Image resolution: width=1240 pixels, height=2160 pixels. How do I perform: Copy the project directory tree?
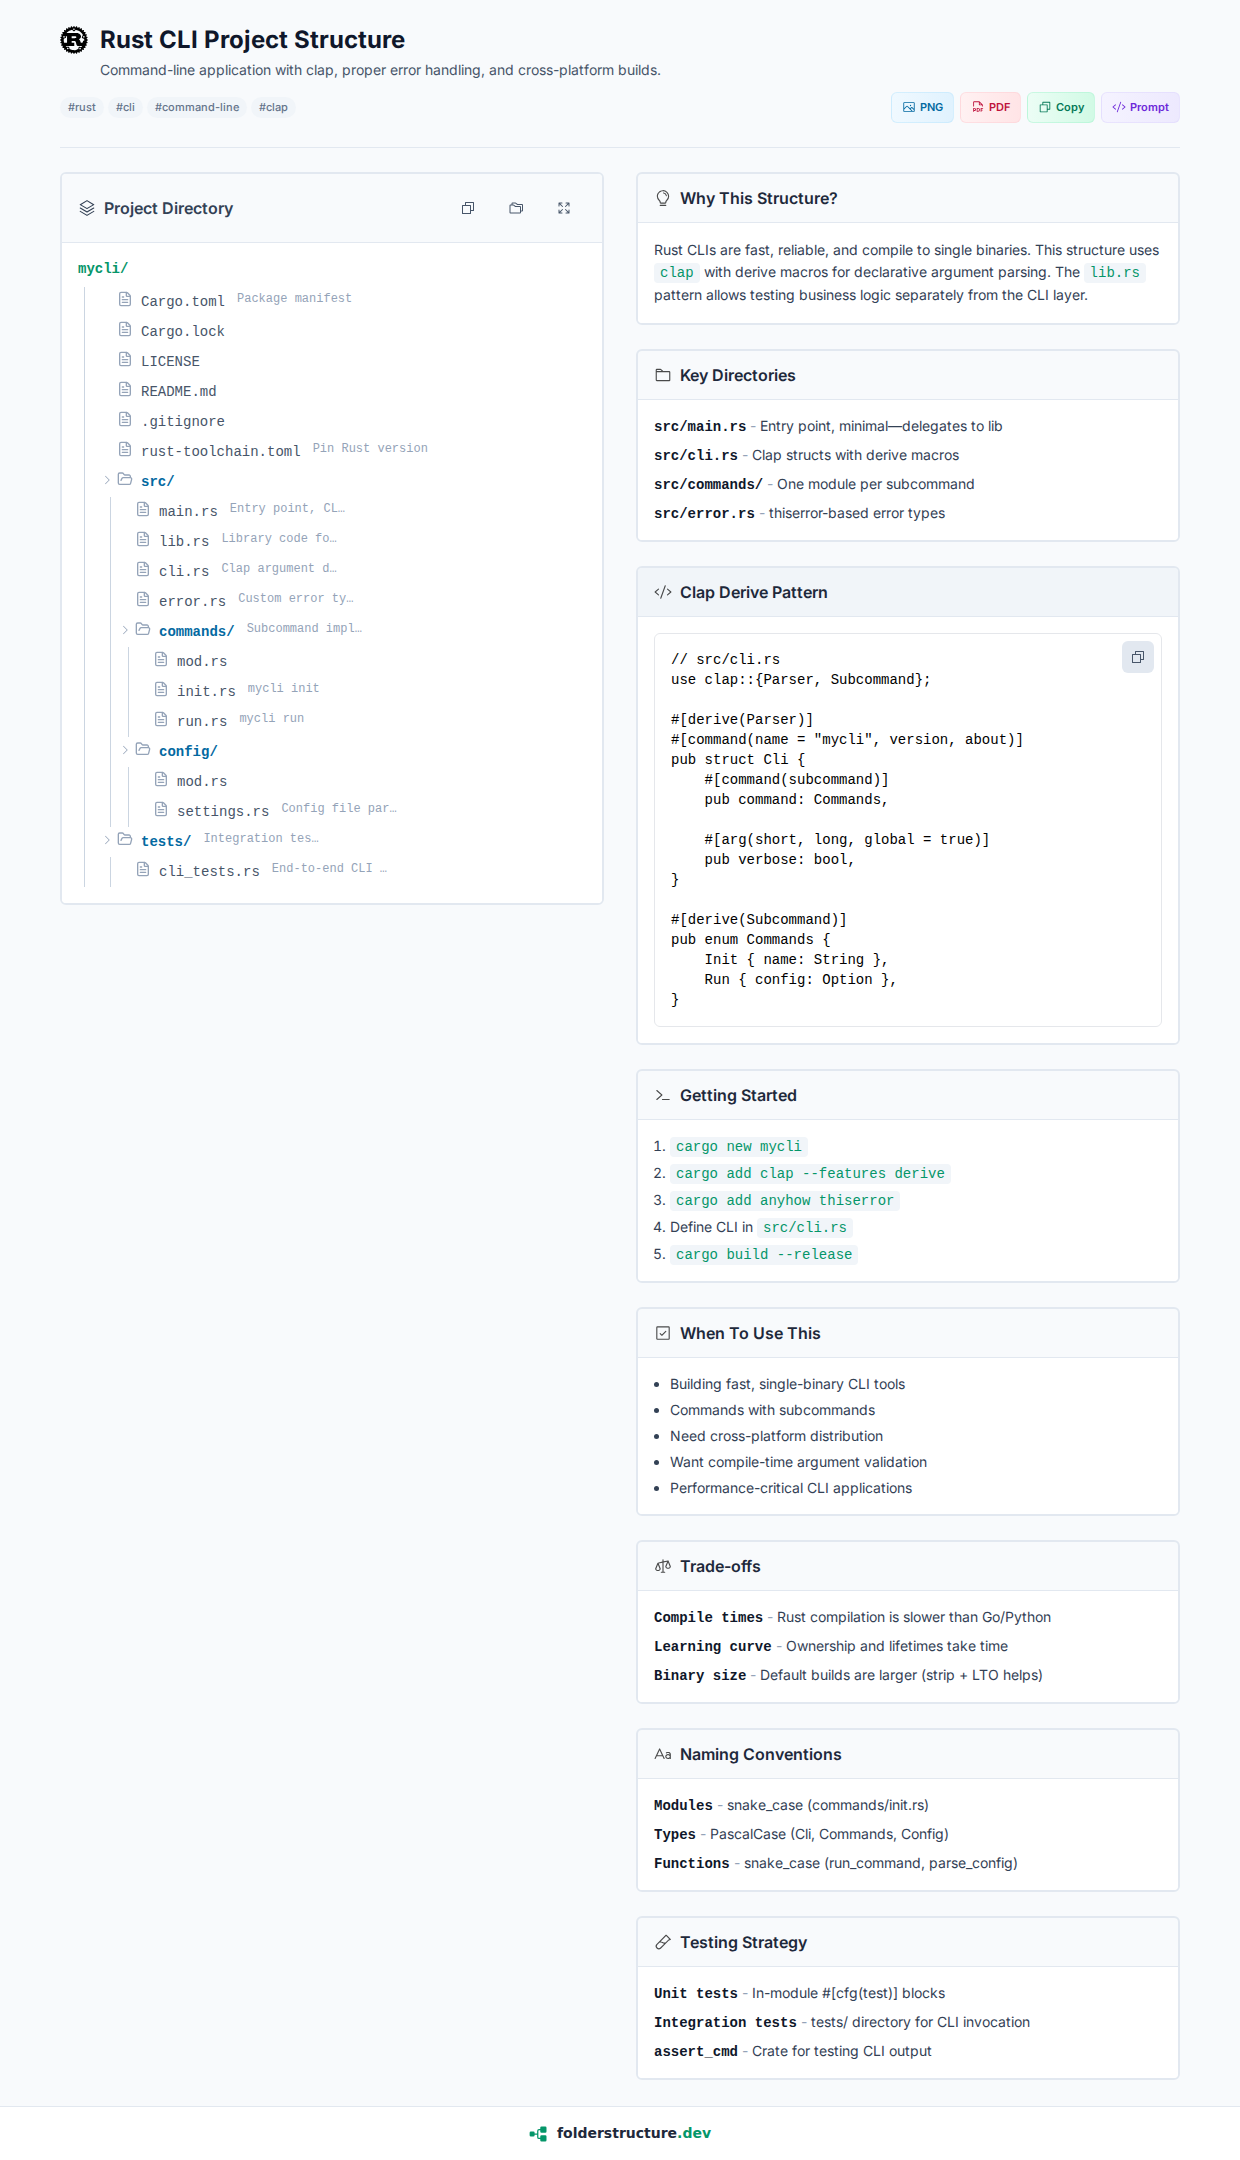pos(468,208)
